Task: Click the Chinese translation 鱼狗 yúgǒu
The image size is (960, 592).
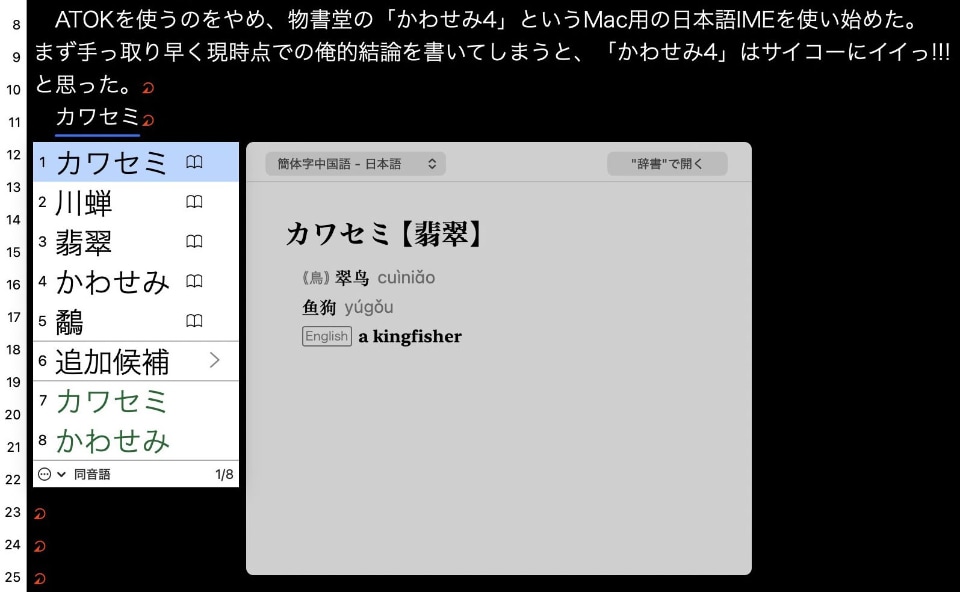Action: 348,307
